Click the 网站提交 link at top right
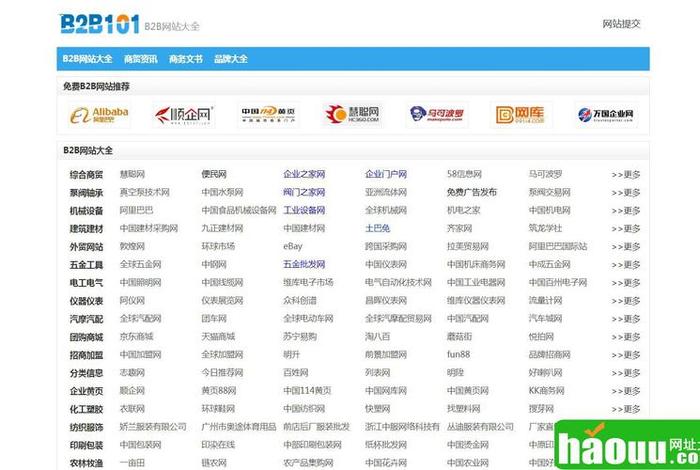 pyautogui.click(x=621, y=24)
